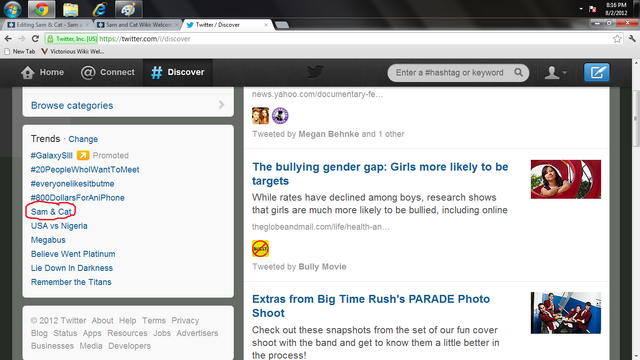Focus the address bar URL
Screen dimensions: 640x360
pyautogui.click(x=144, y=39)
